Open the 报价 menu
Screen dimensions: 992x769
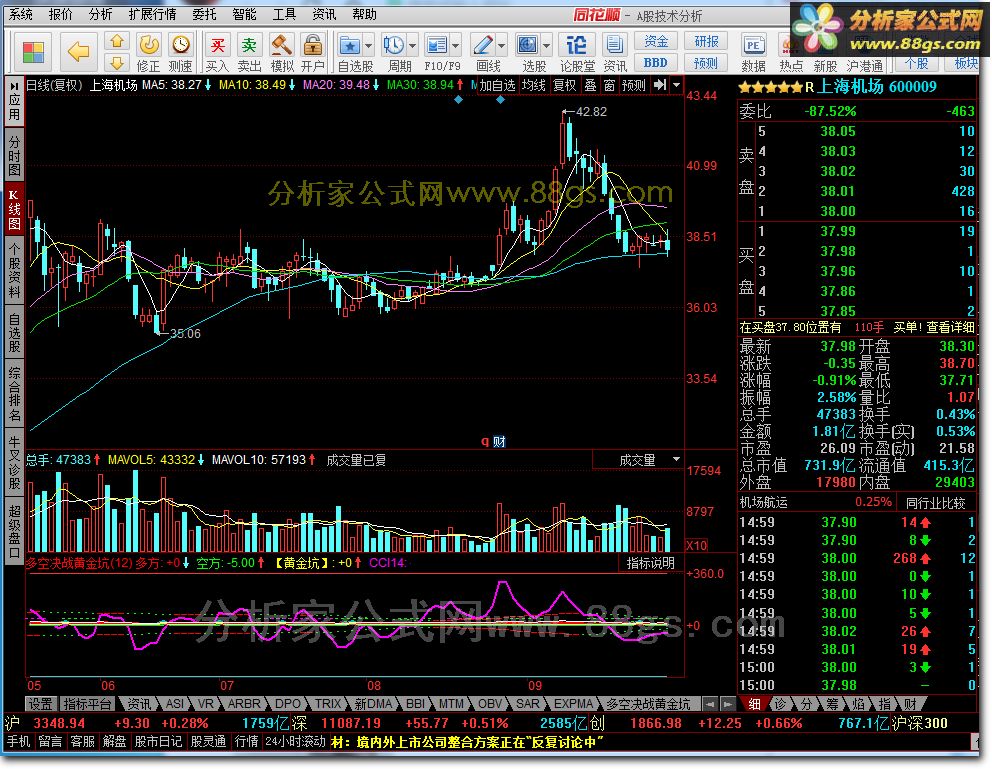coord(61,14)
